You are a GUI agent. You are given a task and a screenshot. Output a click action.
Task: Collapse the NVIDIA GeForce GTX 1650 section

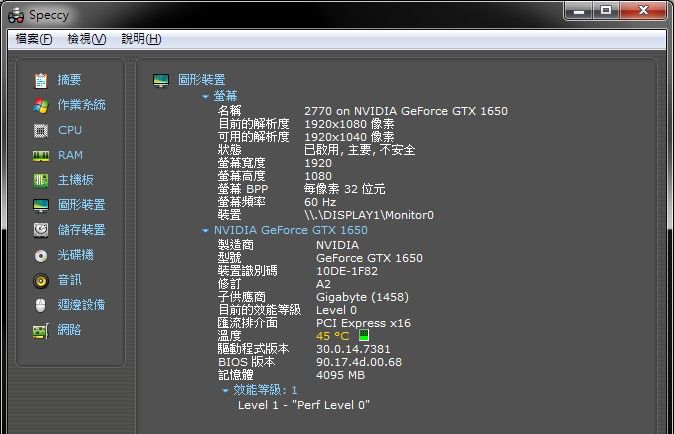pyautogui.click(x=205, y=231)
